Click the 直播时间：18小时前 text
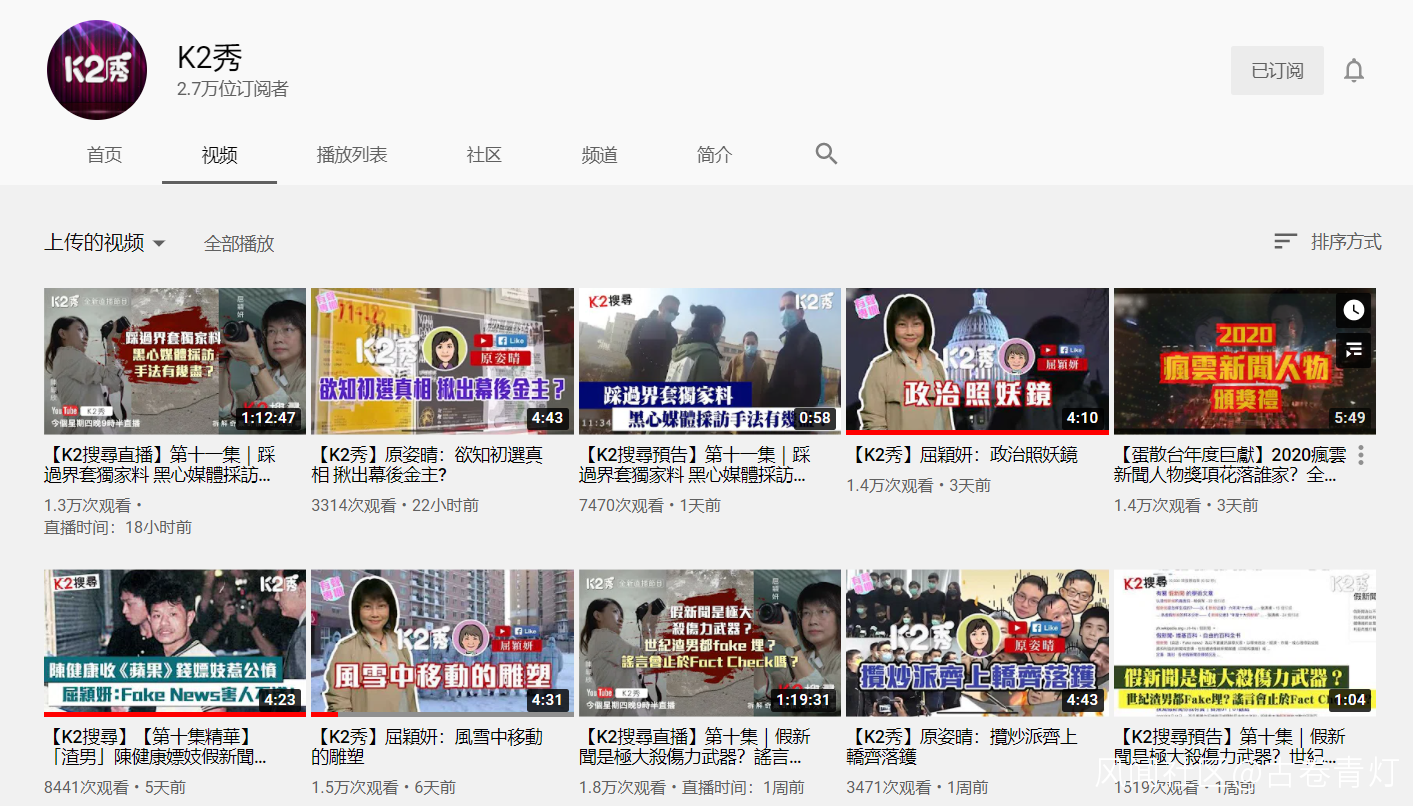This screenshot has width=1413, height=806. pos(118,526)
